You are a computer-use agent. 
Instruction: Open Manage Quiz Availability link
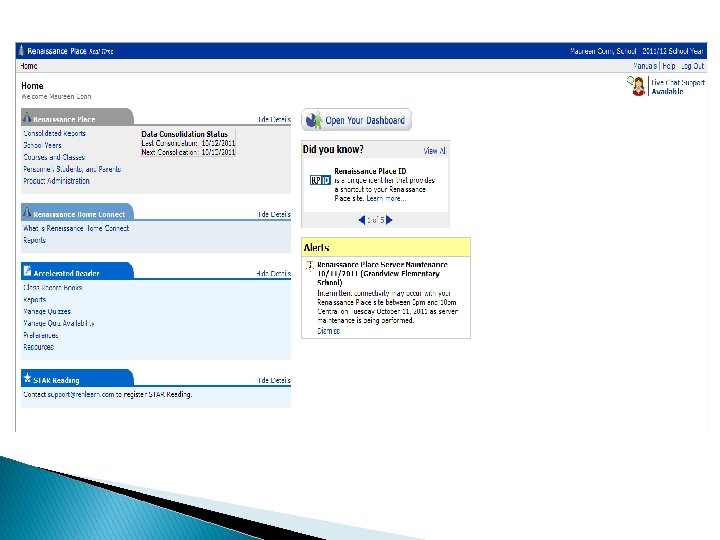click(59, 323)
